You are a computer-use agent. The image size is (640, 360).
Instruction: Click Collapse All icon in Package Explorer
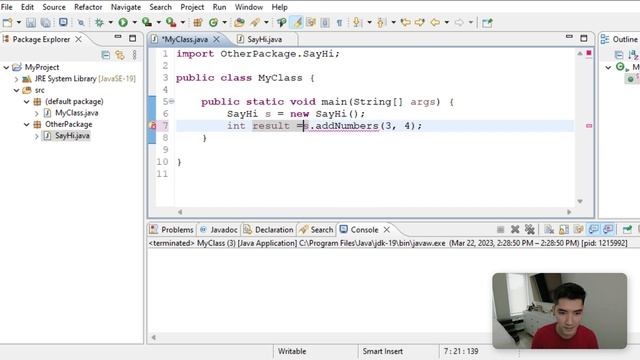pos(106,55)
